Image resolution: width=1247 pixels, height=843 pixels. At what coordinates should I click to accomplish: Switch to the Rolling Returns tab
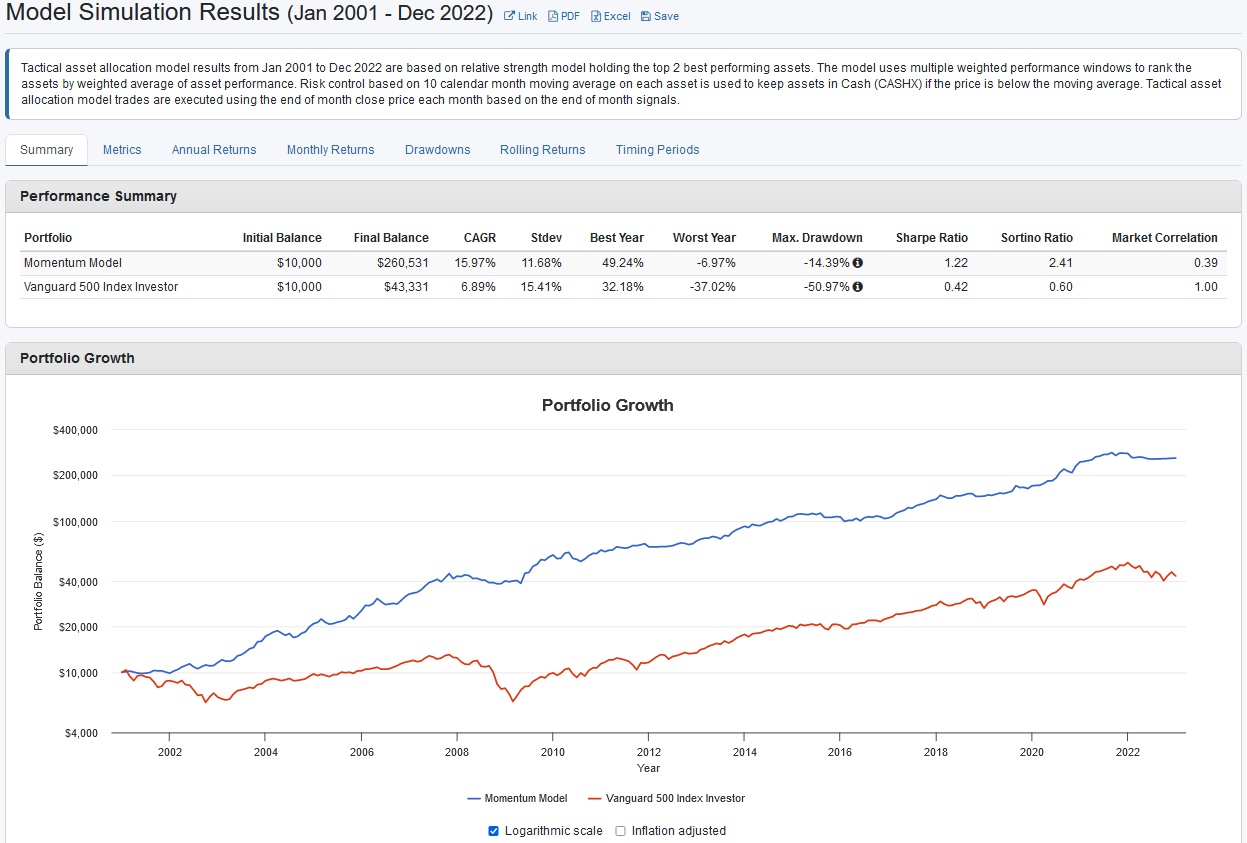click(x=542, y=149)
